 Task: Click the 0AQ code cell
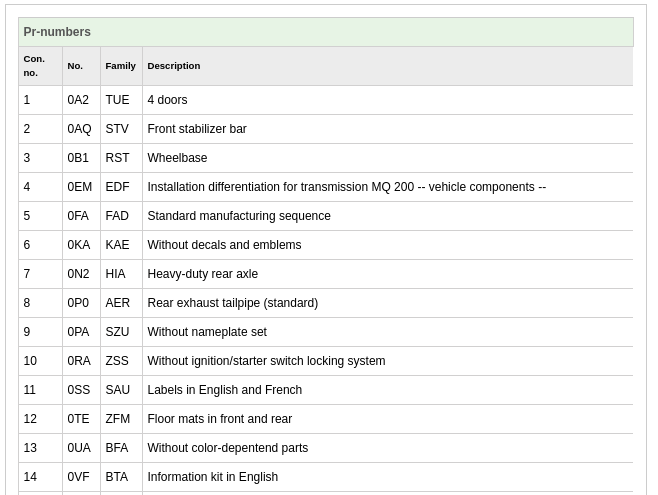pyautogui.click(x=81, y=129)
